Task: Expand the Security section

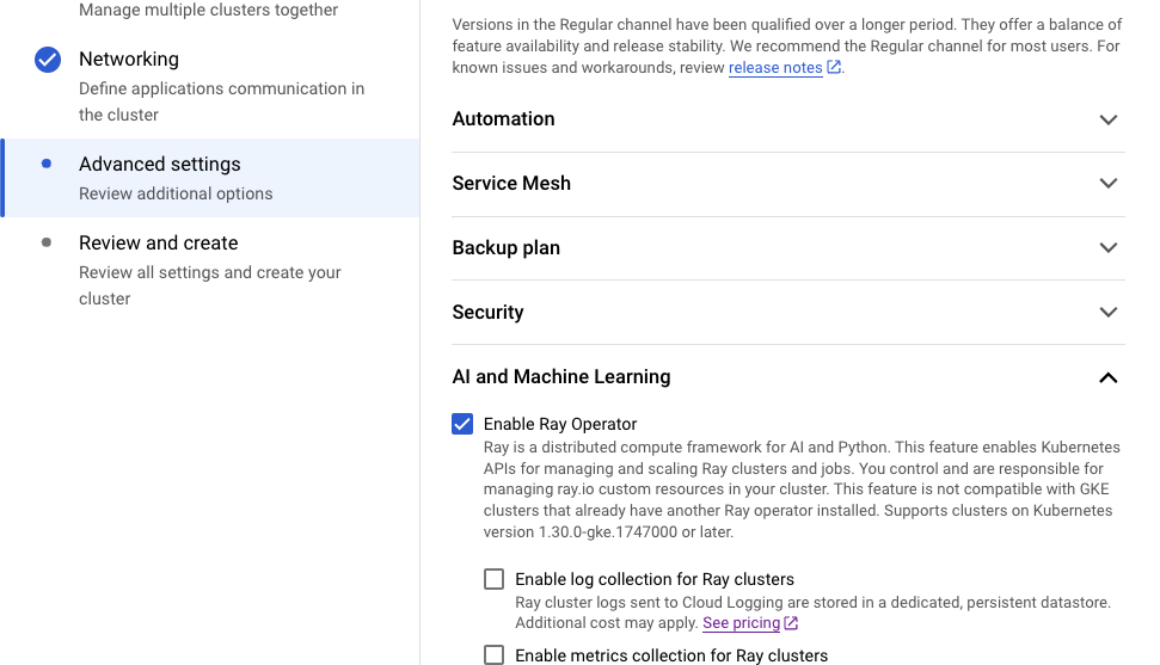Action: [x=1108, y=312]
